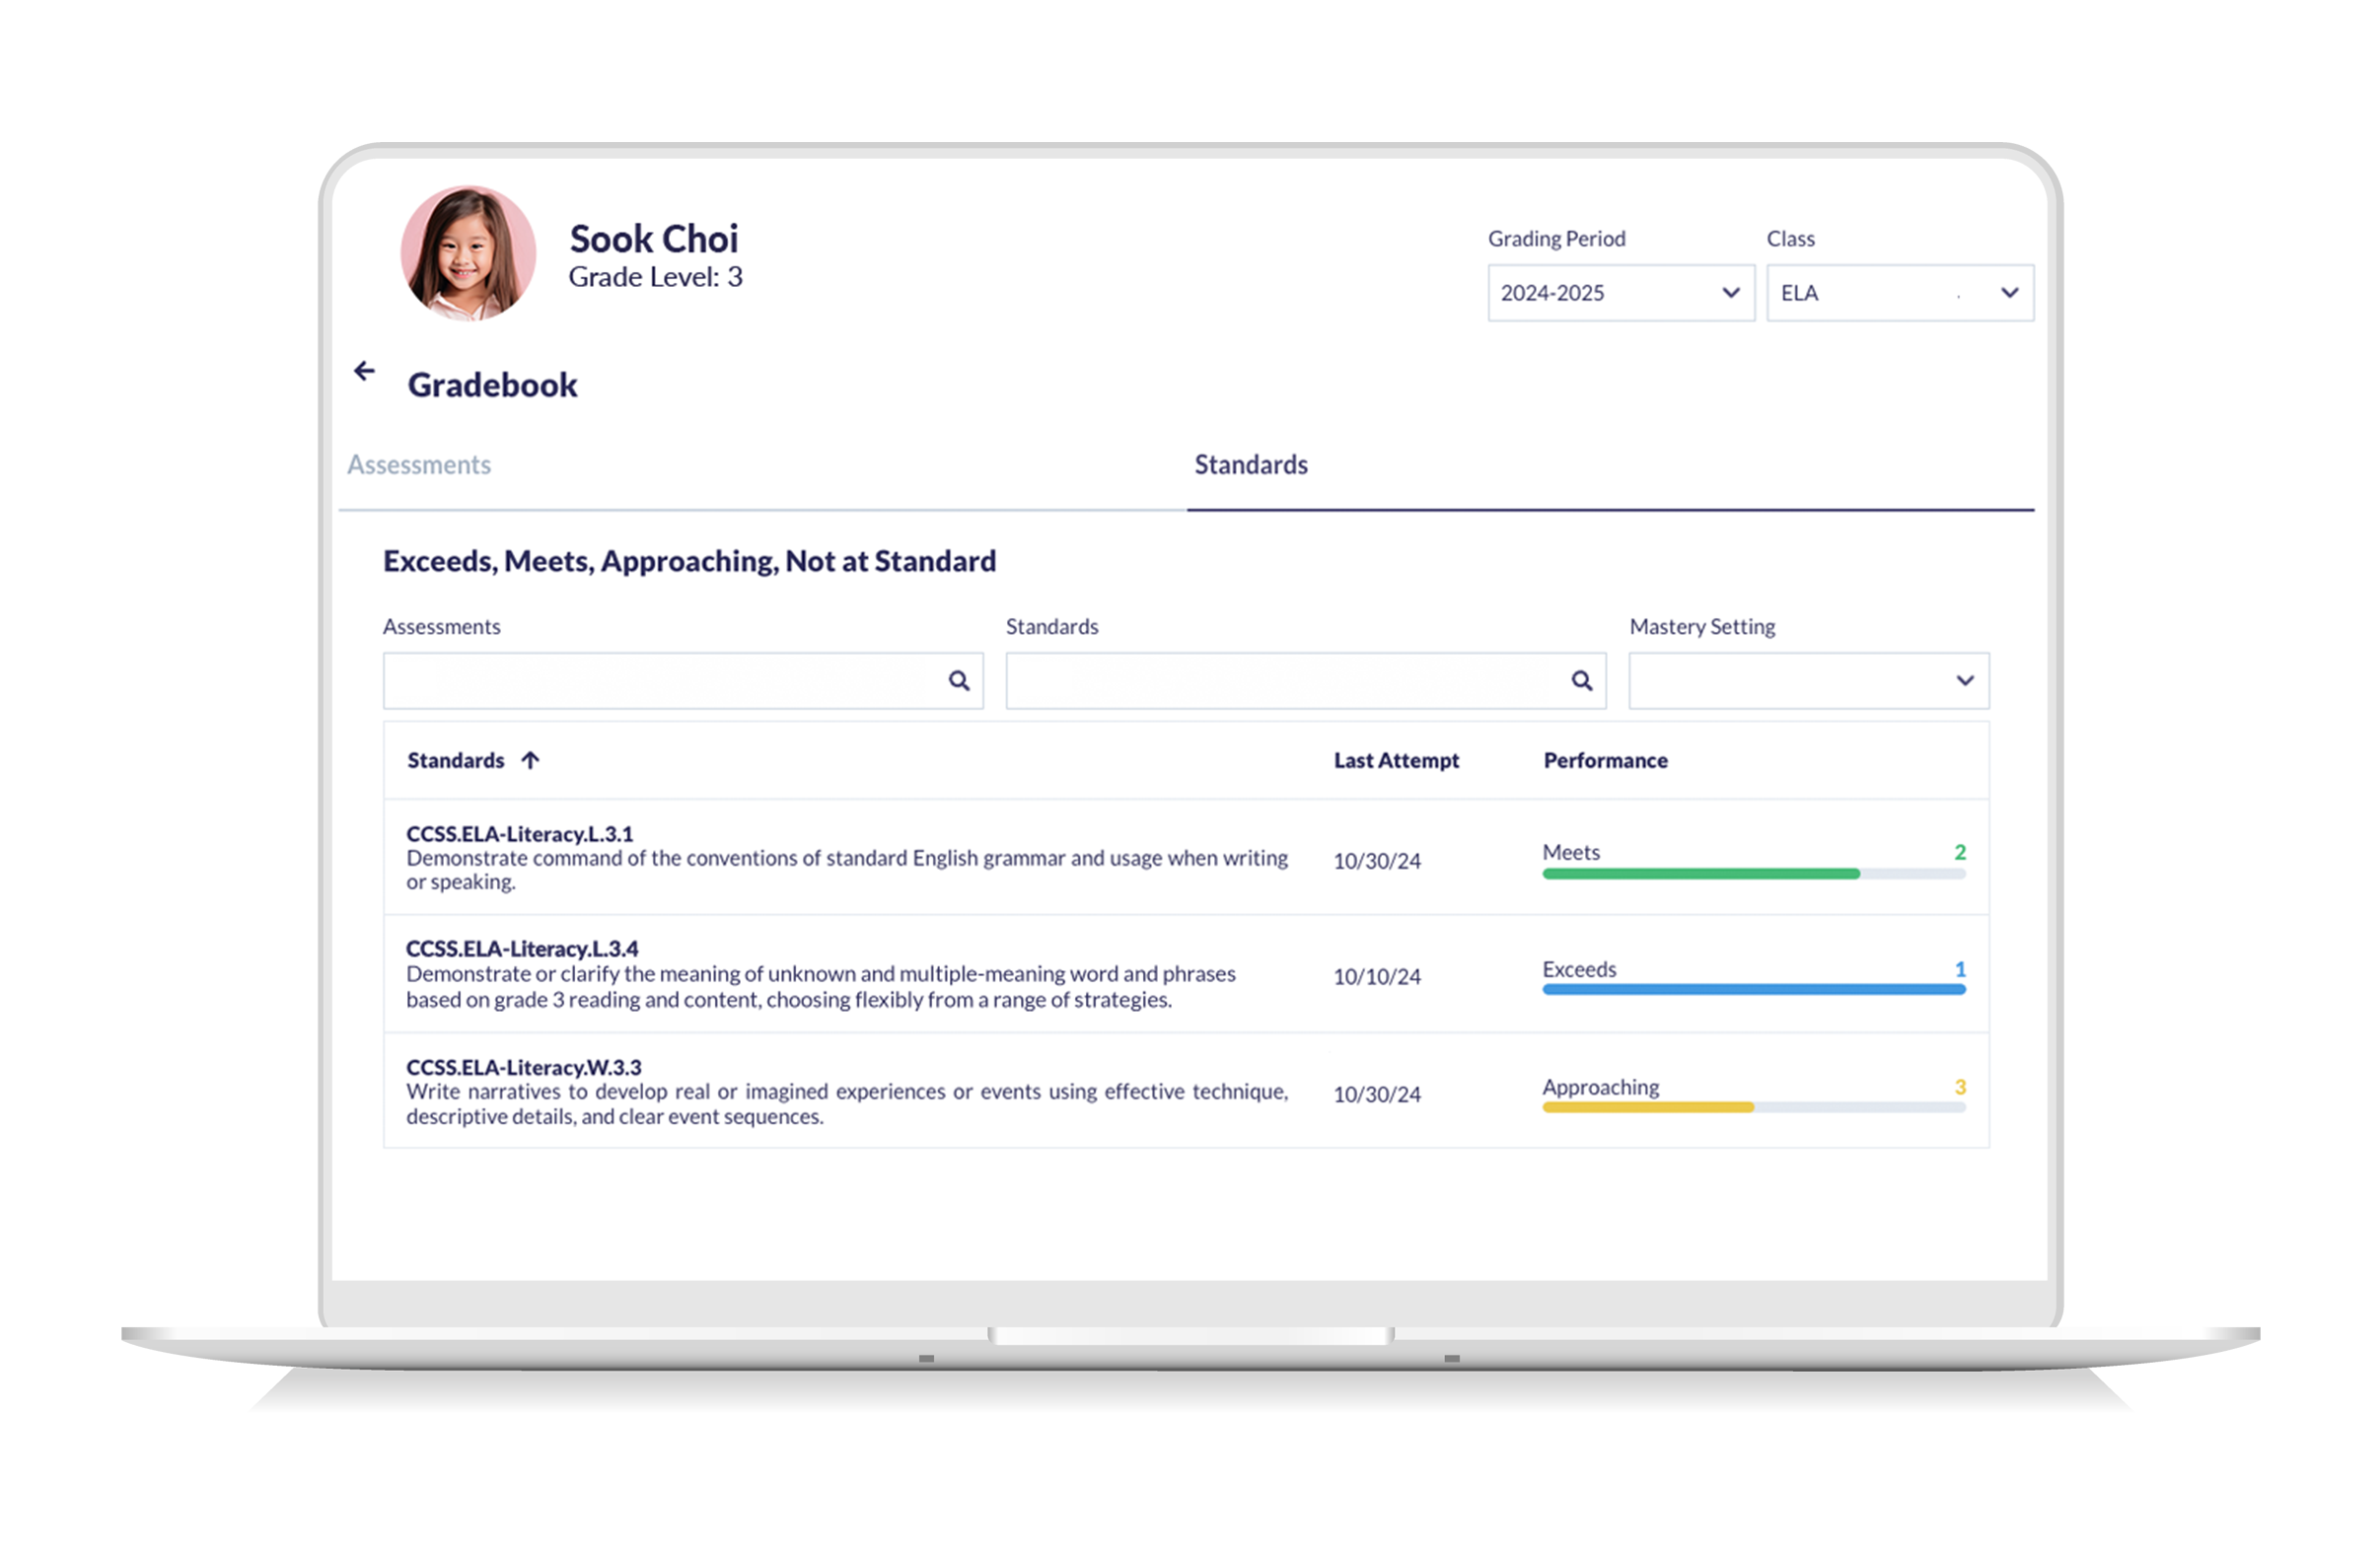
Task: Open the Grading Period 2024-2025 dropdown
Action: click(1620, 293)
